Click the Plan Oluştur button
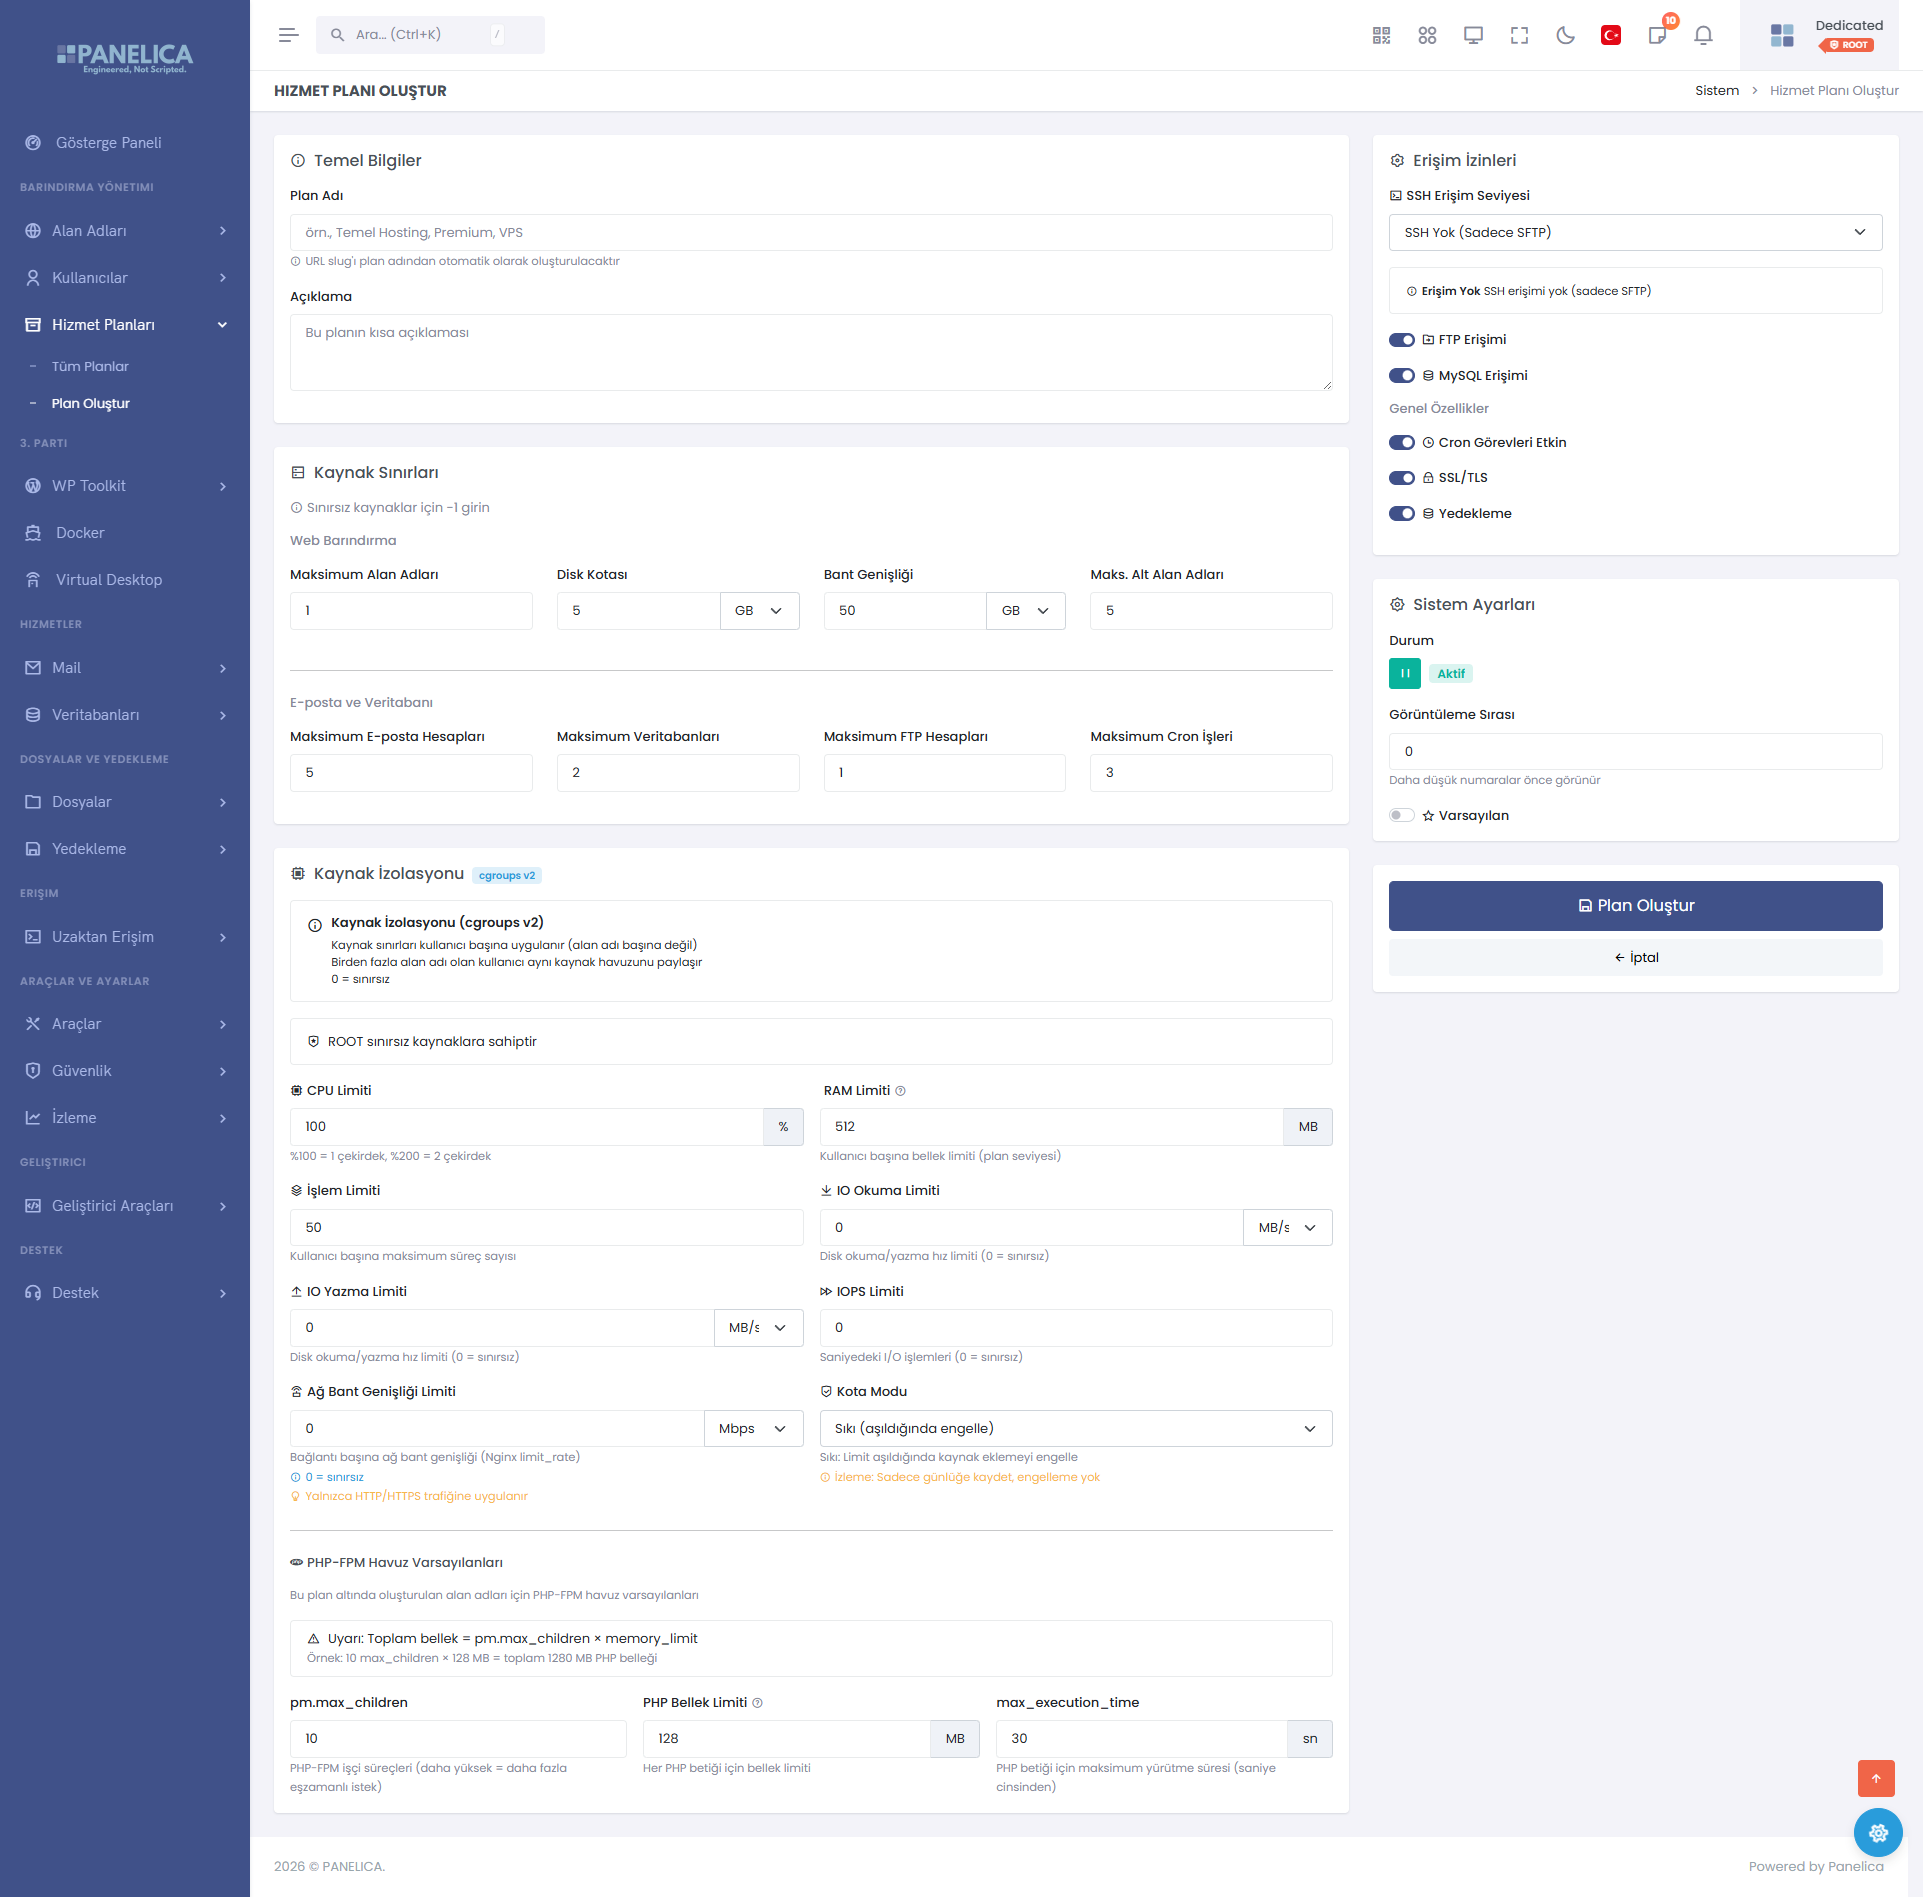The width and height of the screenshot is (1923, 1897). coord(1635,905)
